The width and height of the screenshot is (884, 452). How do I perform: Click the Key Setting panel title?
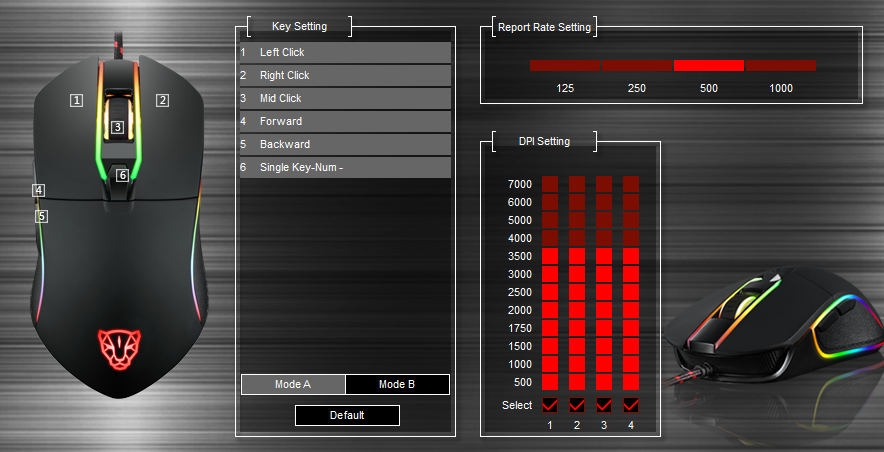coord(299,26)
